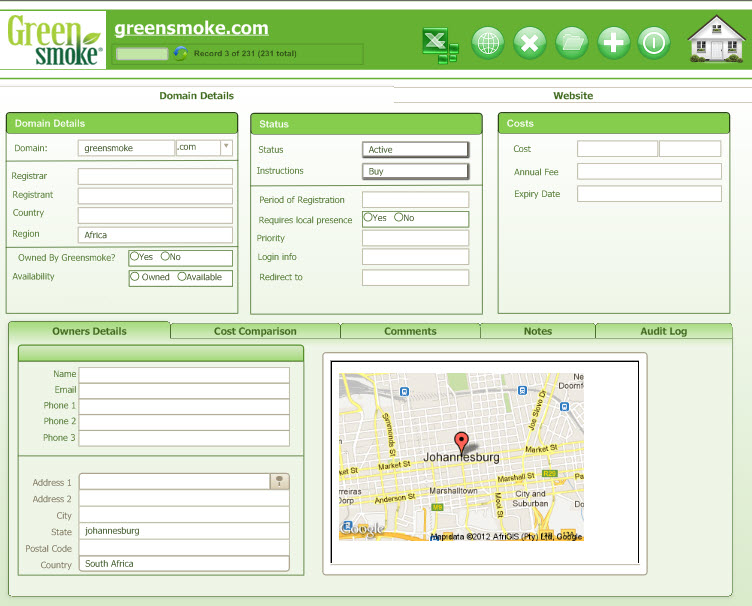
Task: Click the greensmoke.com title link
Action: (x=191, y=28)
